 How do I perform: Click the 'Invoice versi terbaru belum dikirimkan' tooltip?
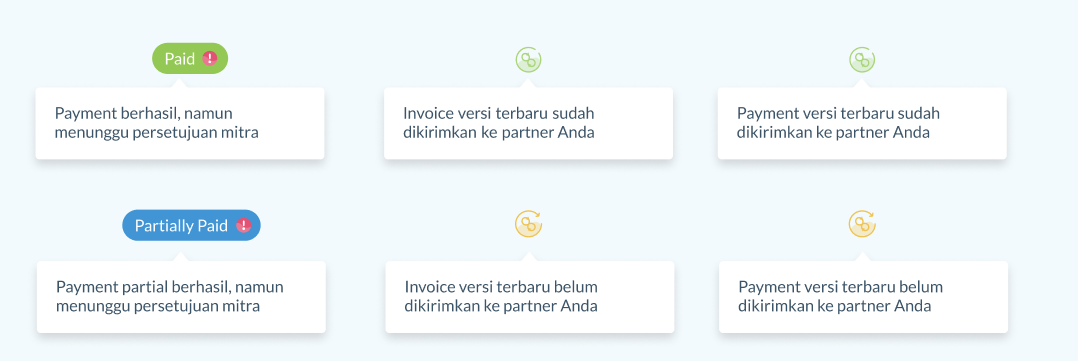coord(529,297)
